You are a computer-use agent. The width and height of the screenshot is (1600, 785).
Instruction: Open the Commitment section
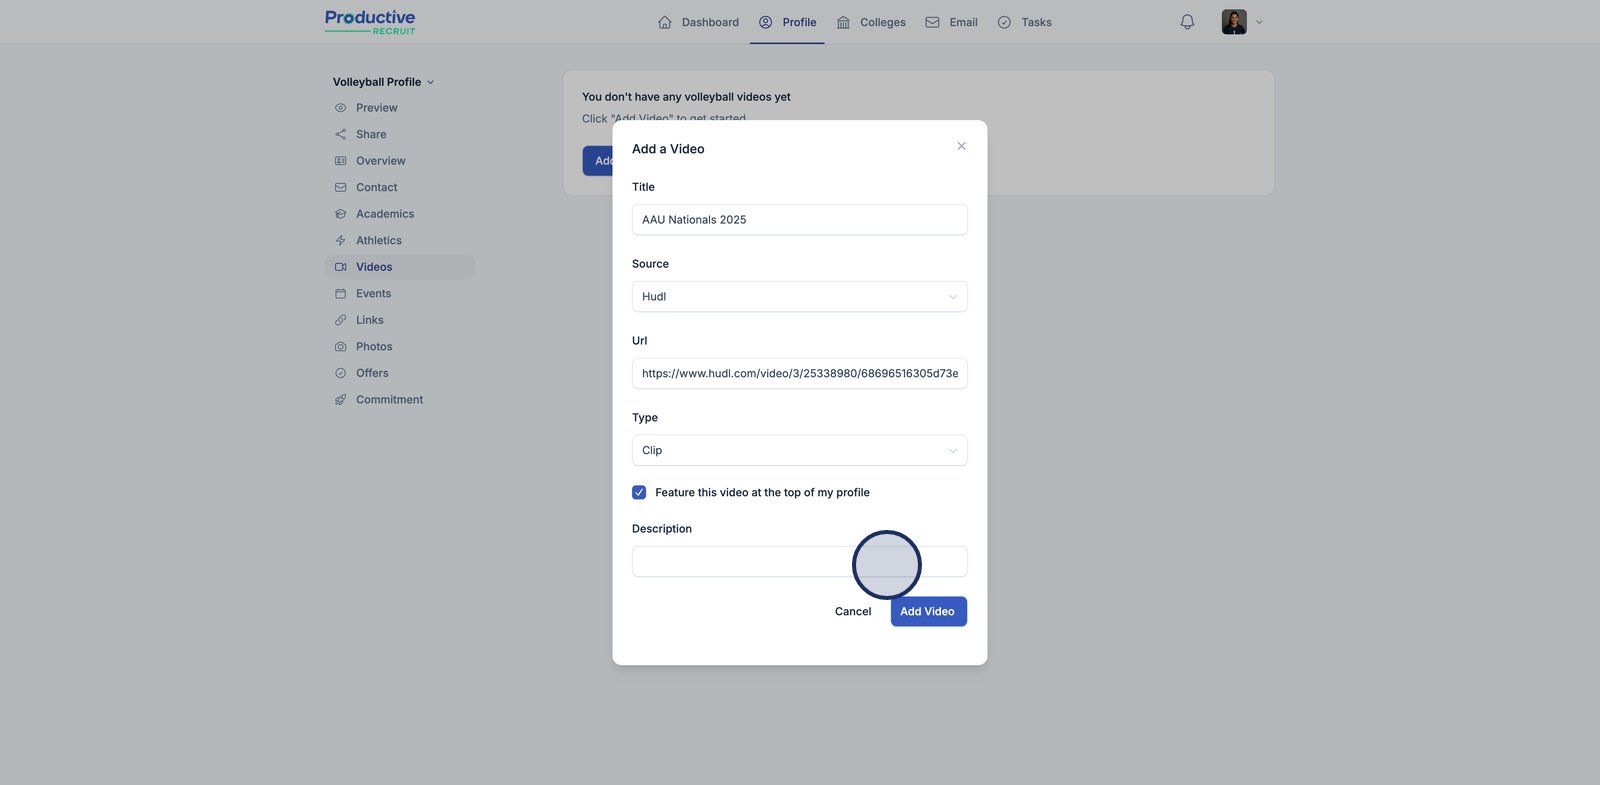click(389, 400)
